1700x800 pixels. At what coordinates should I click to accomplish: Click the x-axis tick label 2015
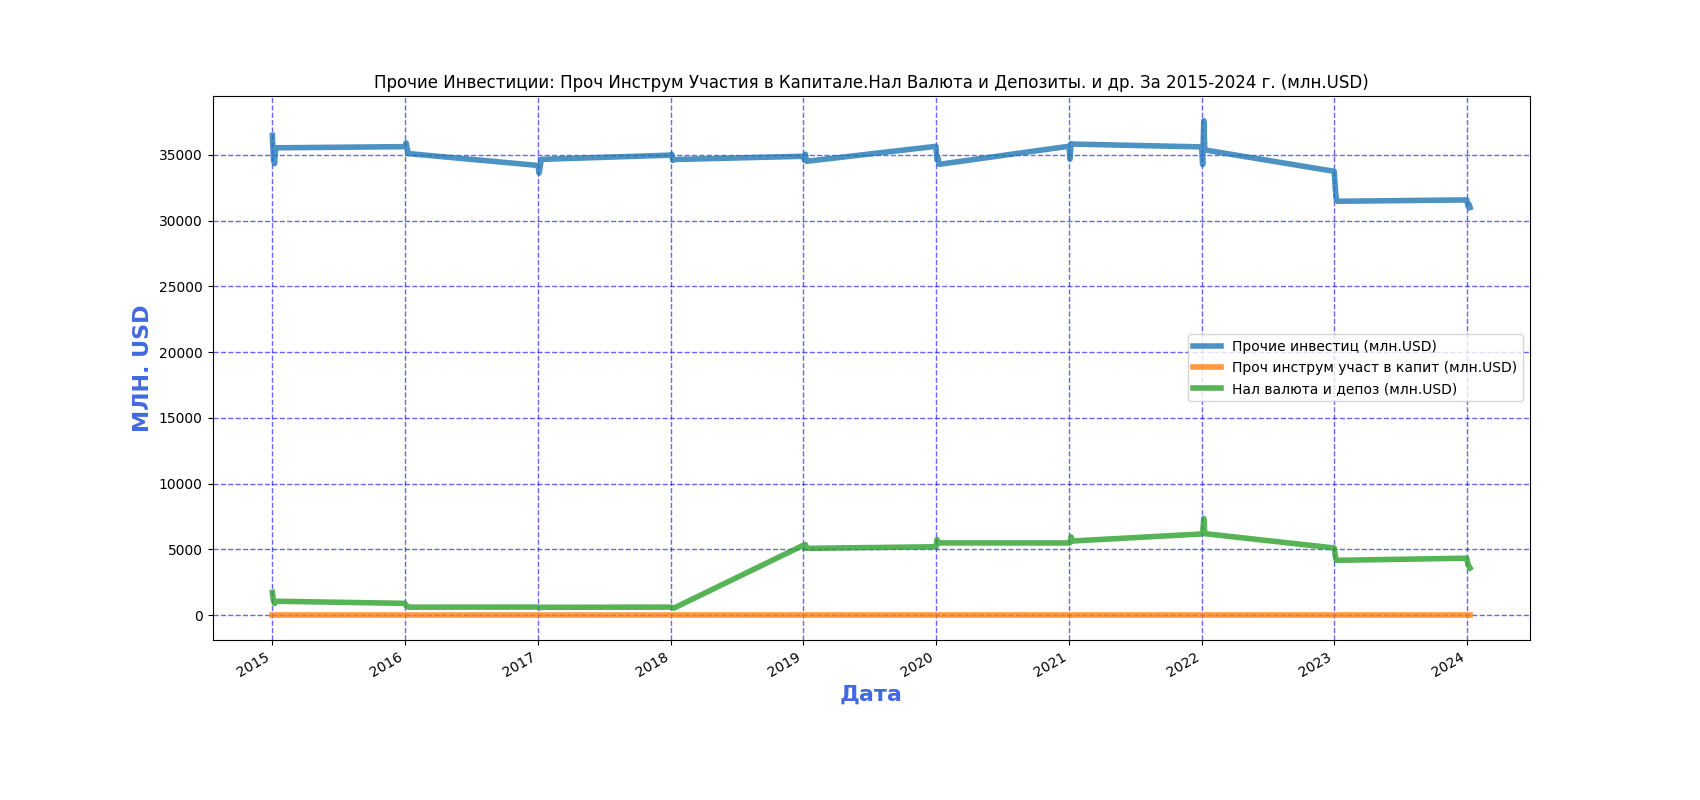click(x=255, y=664)
